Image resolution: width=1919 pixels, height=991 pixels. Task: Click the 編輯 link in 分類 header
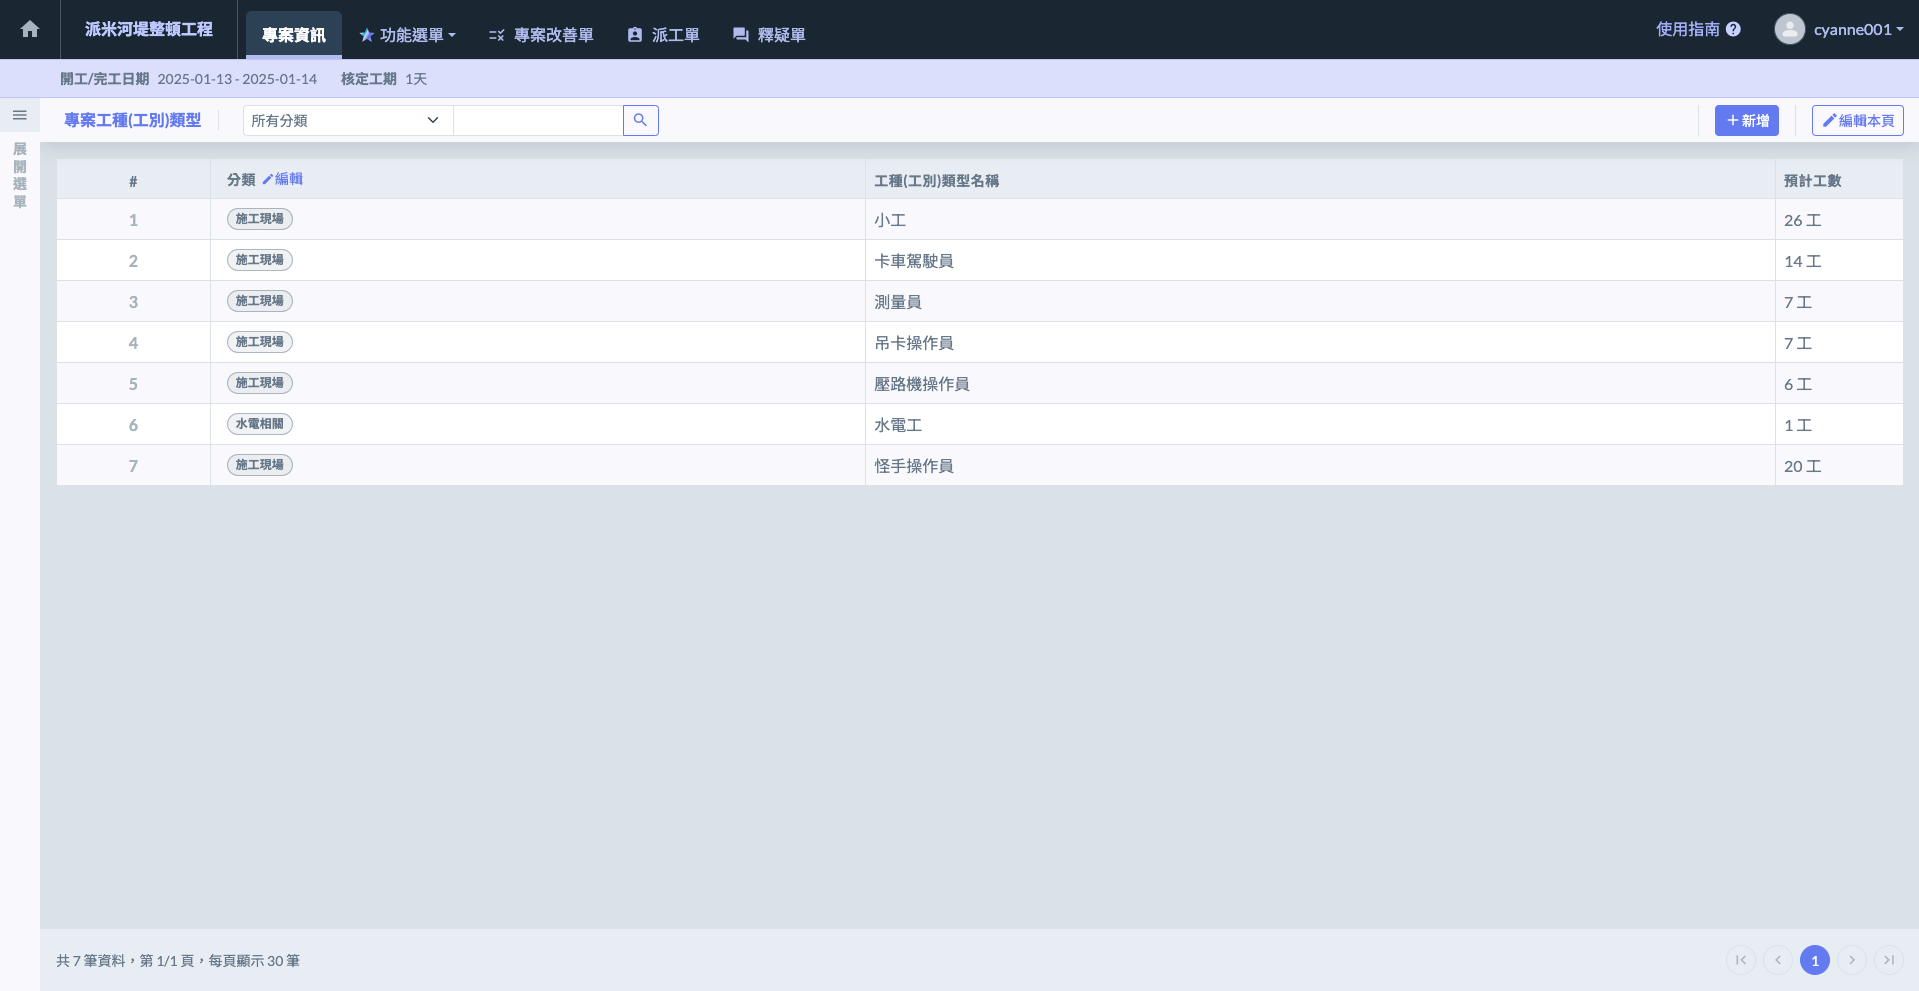coord(283,179)
